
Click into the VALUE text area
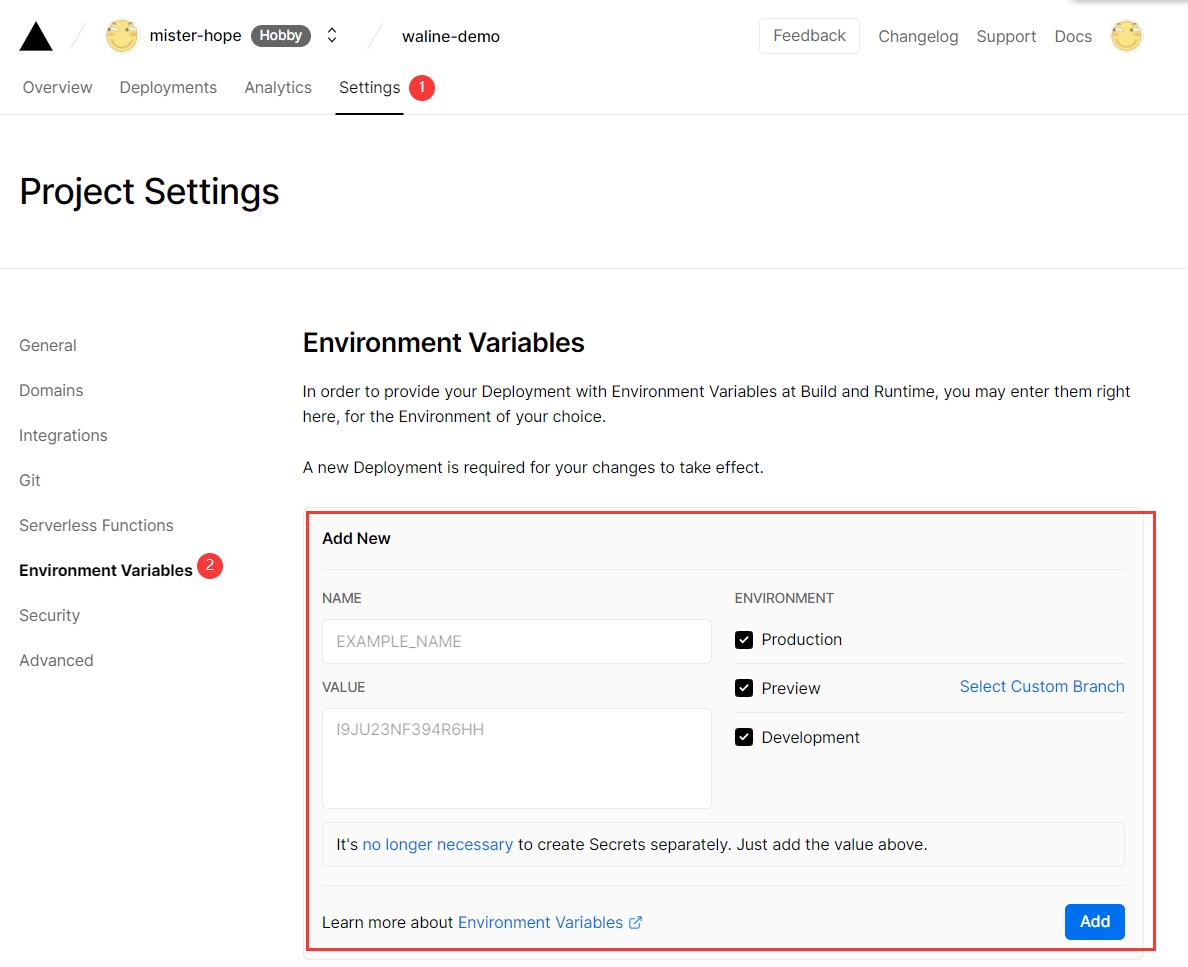(x=516, y=758)
